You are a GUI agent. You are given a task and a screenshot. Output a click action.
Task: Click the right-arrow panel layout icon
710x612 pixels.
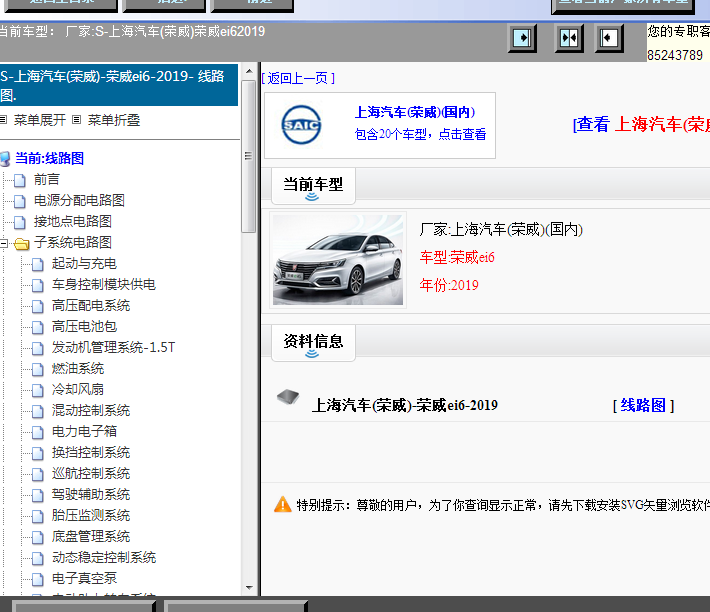[x=522, y=38]
